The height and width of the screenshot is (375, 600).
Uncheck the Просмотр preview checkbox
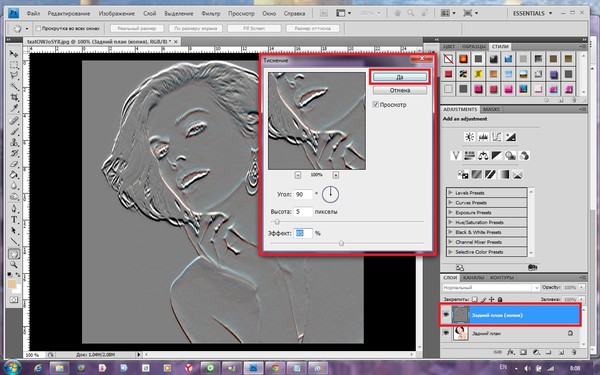(375, 104)
